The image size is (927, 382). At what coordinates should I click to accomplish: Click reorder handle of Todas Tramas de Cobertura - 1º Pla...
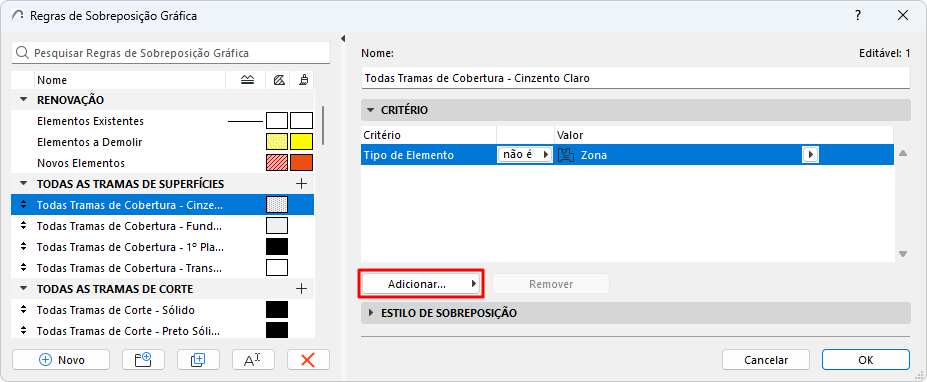click(x=23, y=247)
